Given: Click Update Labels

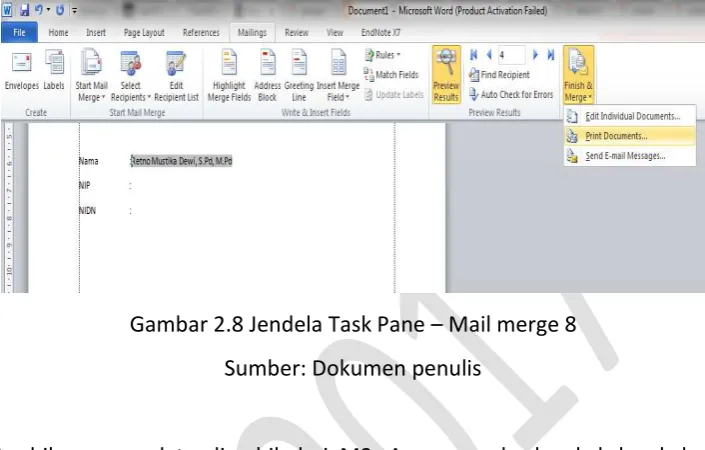Looking at the screenshot, I should (x=394, y=94).
